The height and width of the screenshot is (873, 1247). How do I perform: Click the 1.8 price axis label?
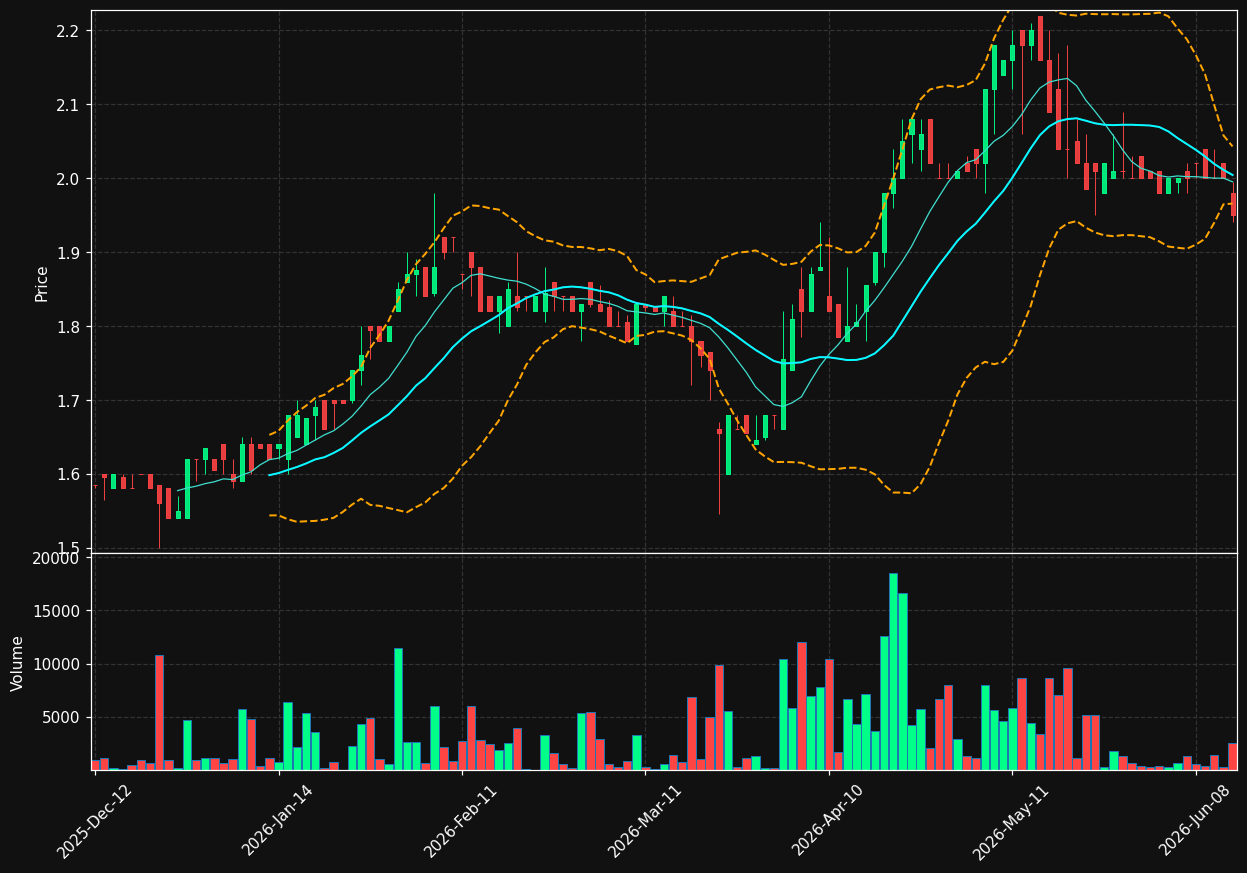[x=69, y=327]
